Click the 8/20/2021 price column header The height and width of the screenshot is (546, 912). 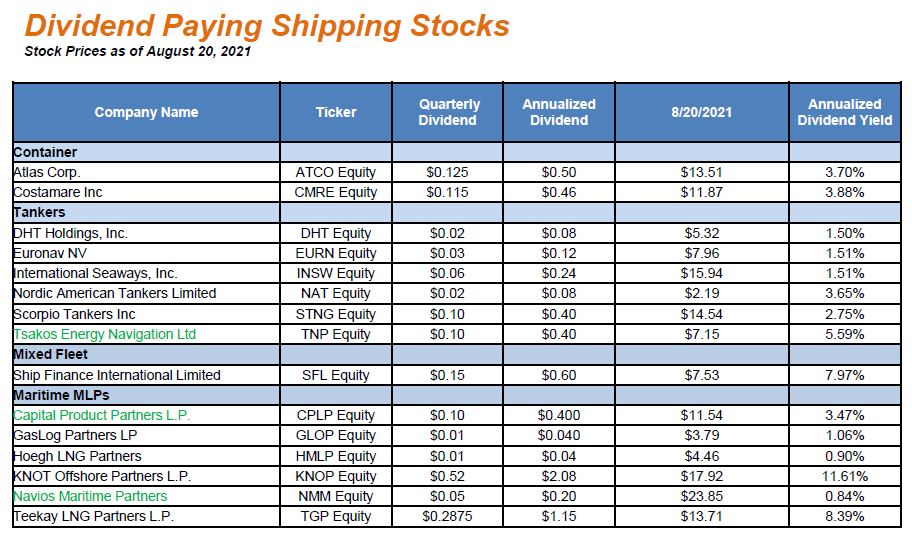click(x=701, y=112)
